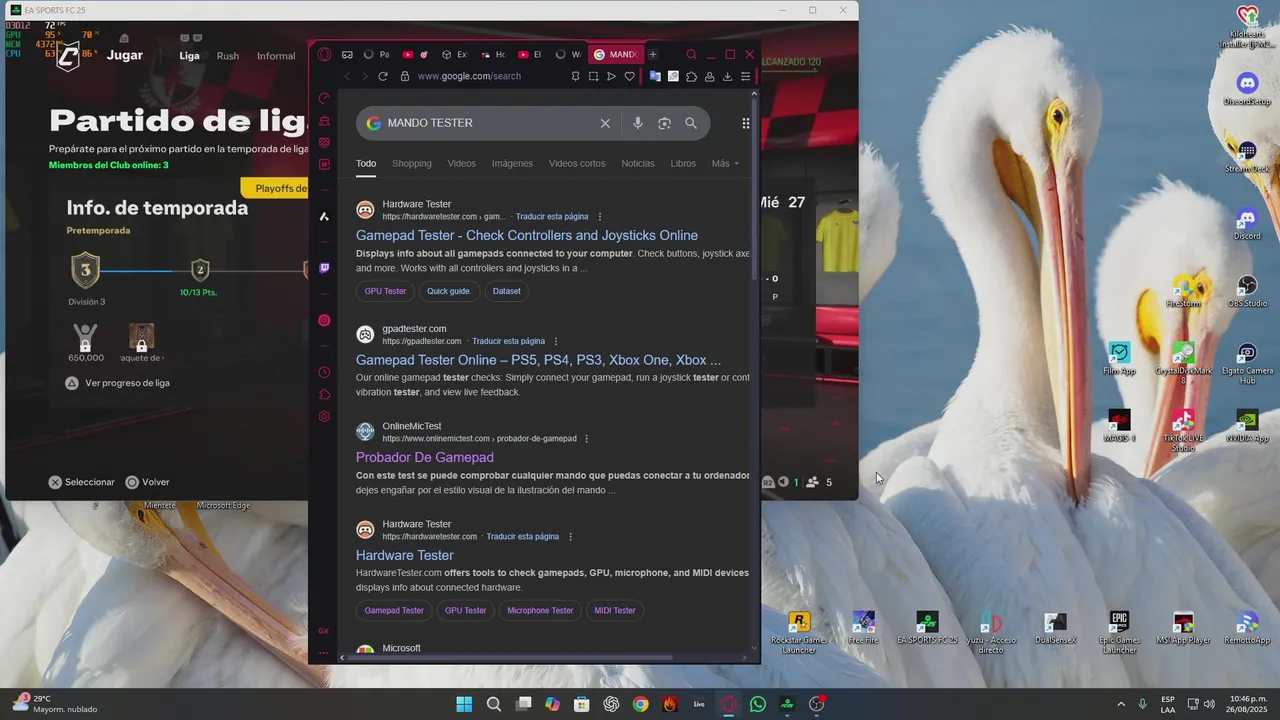
Task: Open Epic Games Launcher desktop shortcut
Action: tap(1119, 632)
